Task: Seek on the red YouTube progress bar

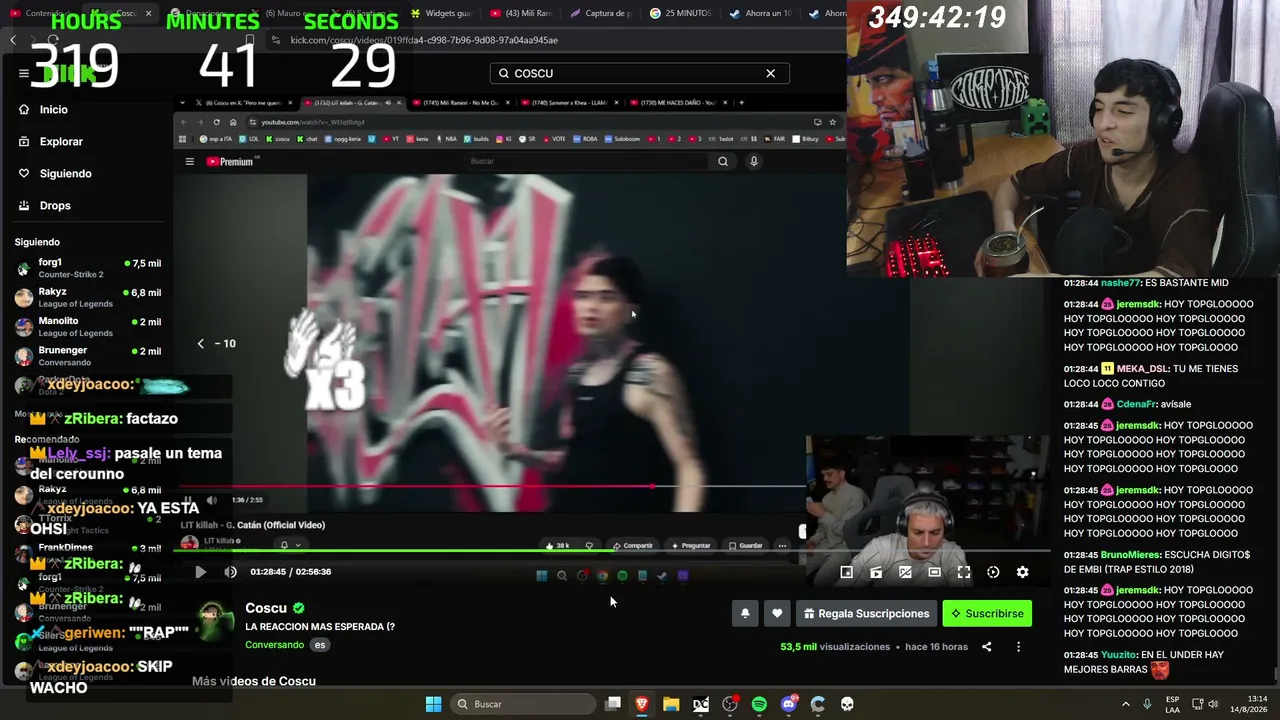Action: click(492, 487)
